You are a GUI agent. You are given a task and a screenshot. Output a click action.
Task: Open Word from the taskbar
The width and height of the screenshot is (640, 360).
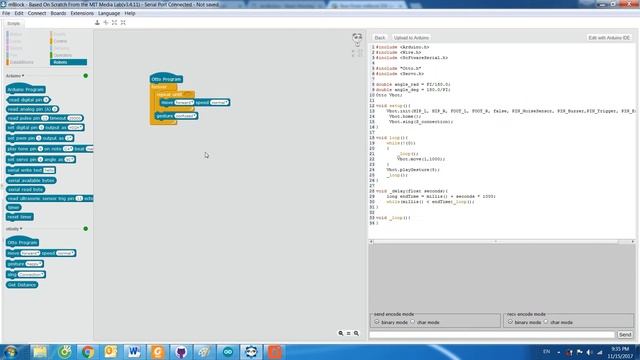click(134, 352)
